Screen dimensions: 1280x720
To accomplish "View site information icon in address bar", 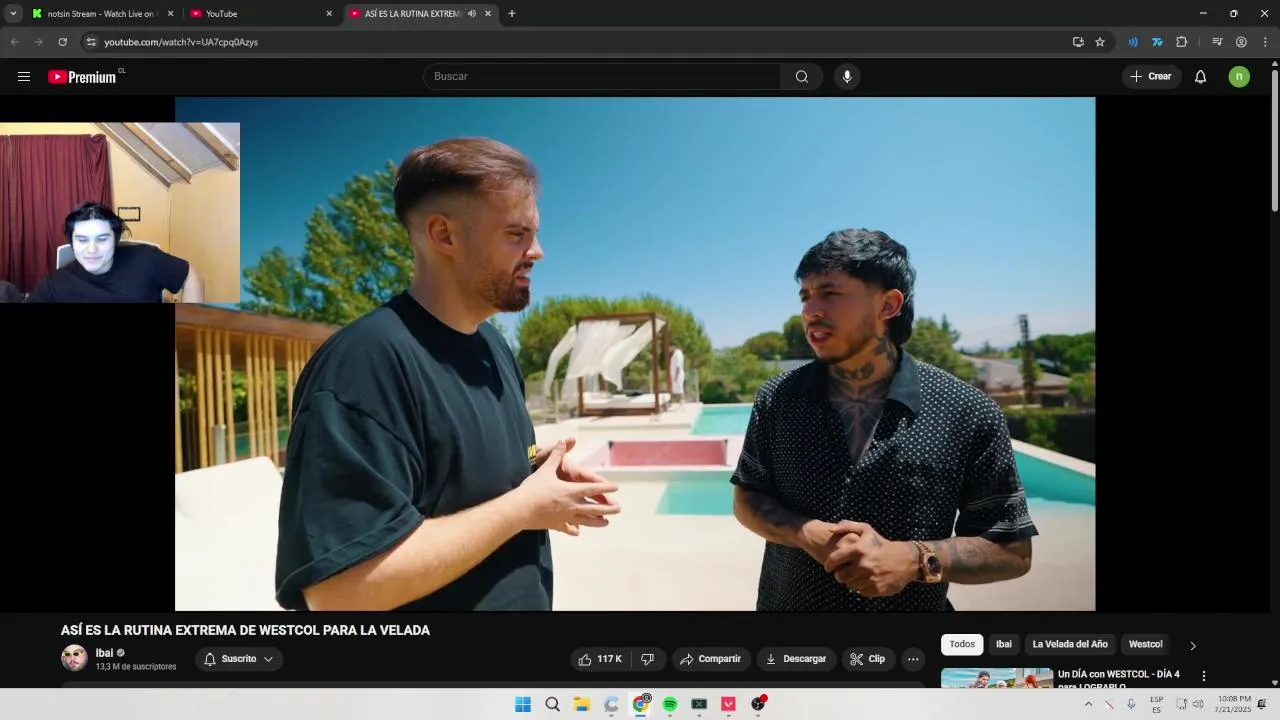I will 91,42.
